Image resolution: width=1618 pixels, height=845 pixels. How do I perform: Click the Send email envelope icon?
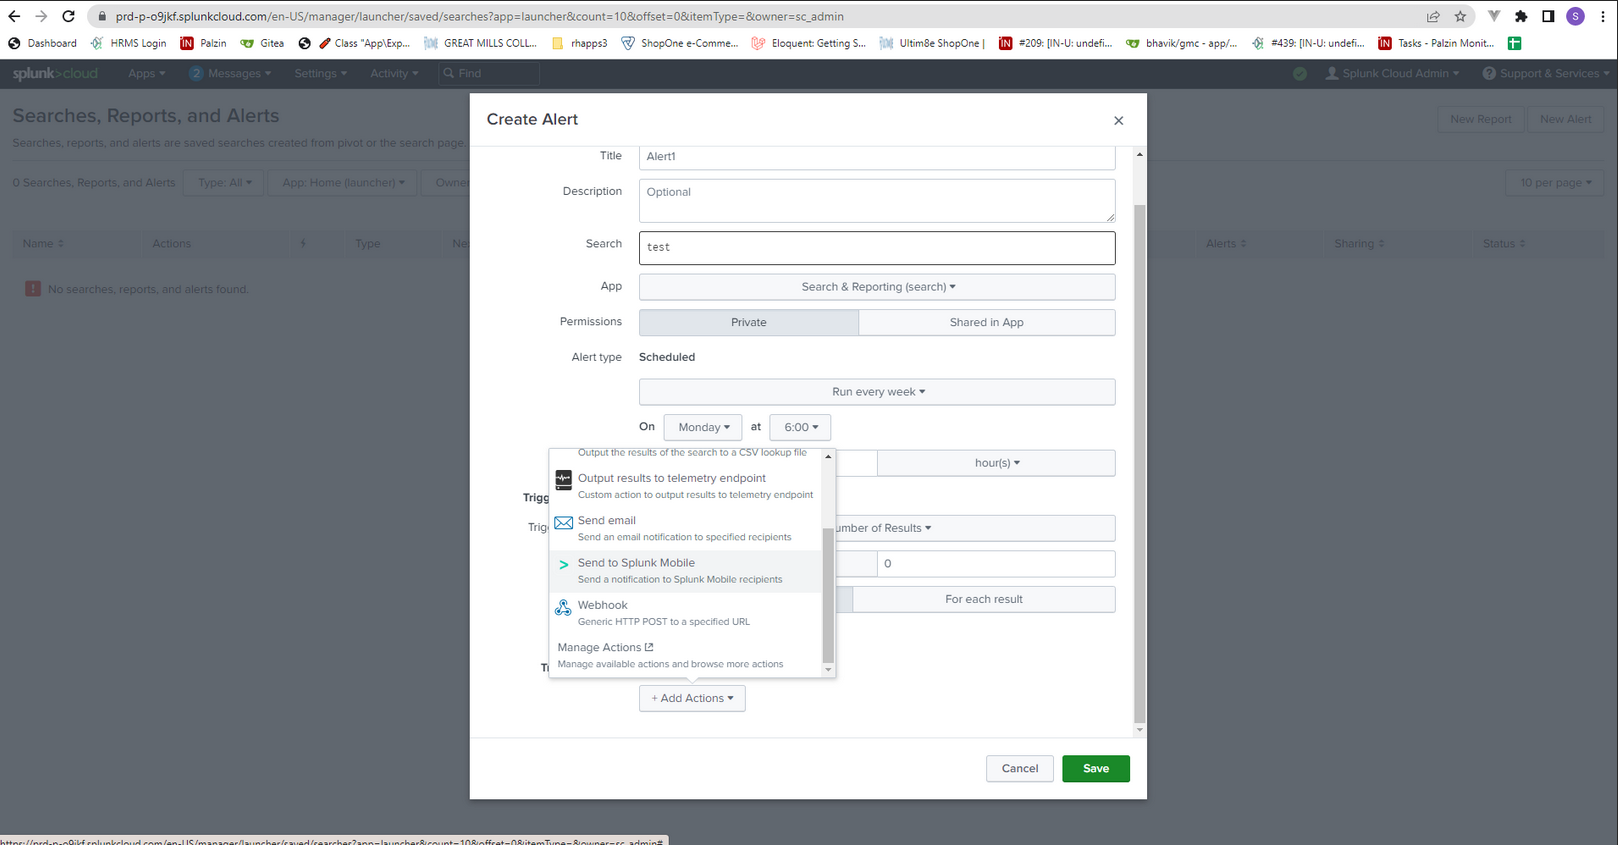[564, 522]
